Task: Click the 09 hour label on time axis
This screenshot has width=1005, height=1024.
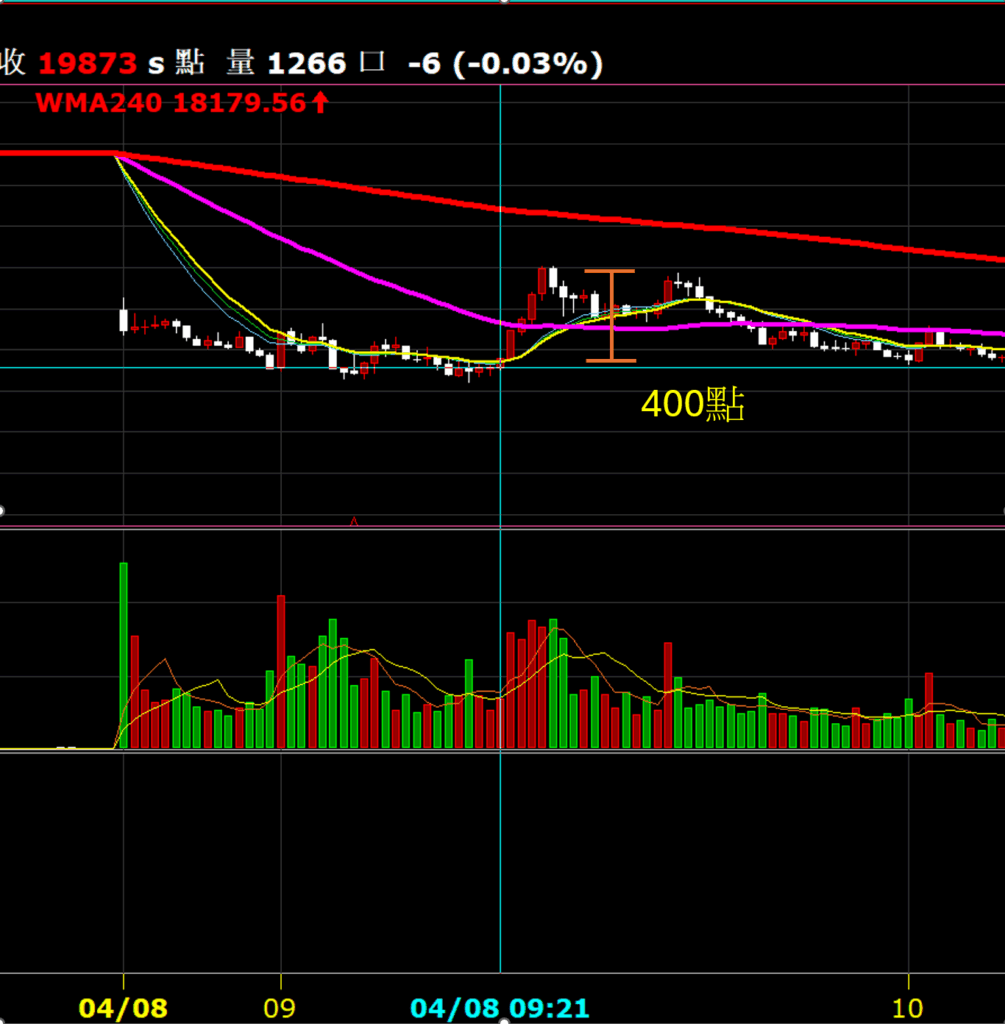Action: (x=281, y=1007)
